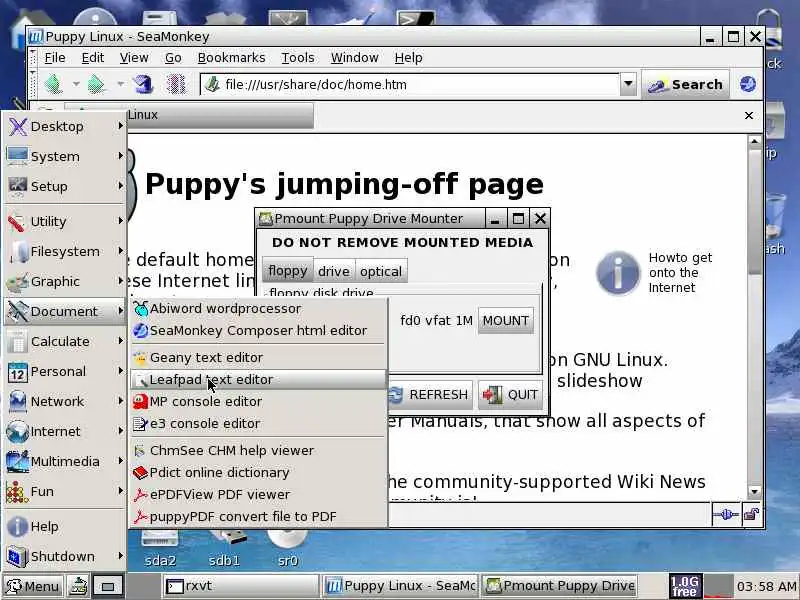
Task: Expand the Desktop submenu
Action: click(65, 126)
